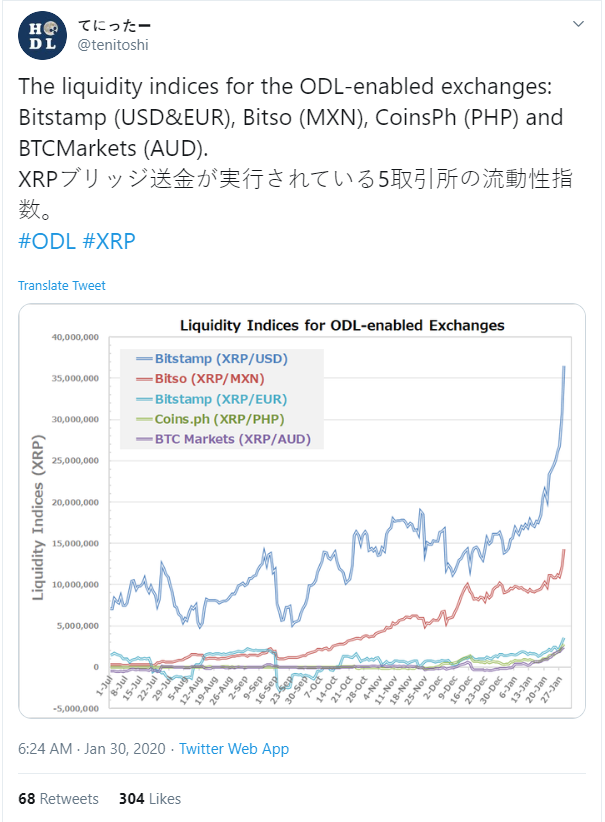Click the Bitso (XRP/MXN) legend entry

[x=200, y=378]
